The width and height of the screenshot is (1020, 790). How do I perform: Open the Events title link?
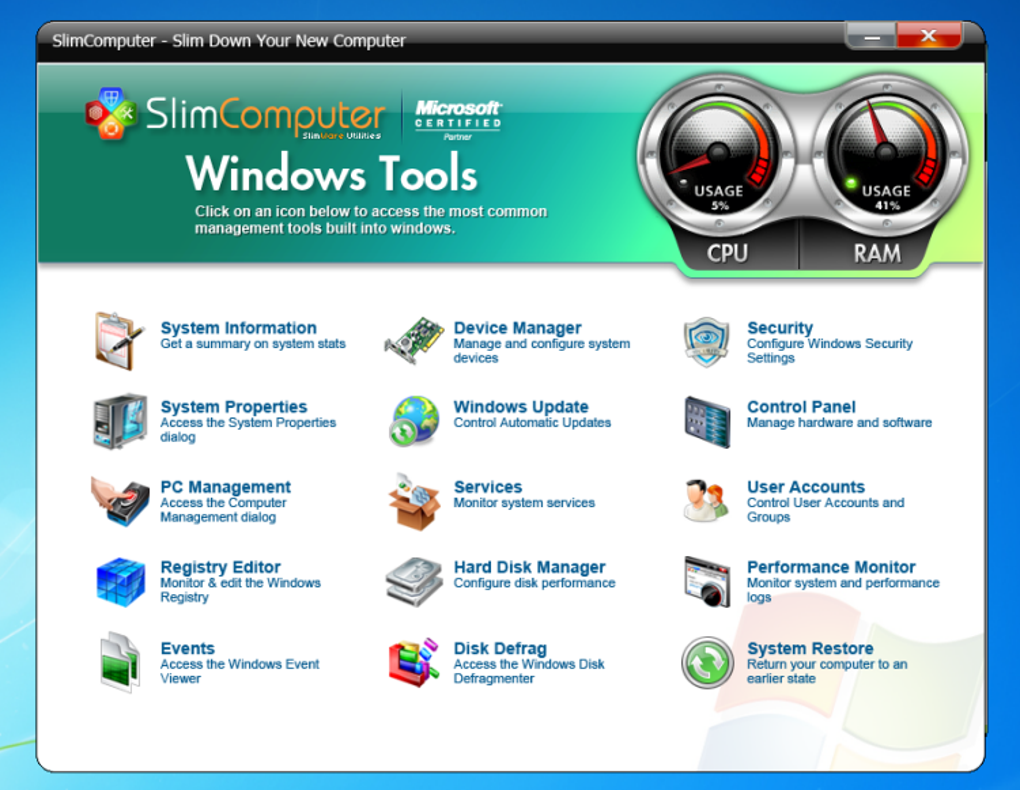[187, 648]
